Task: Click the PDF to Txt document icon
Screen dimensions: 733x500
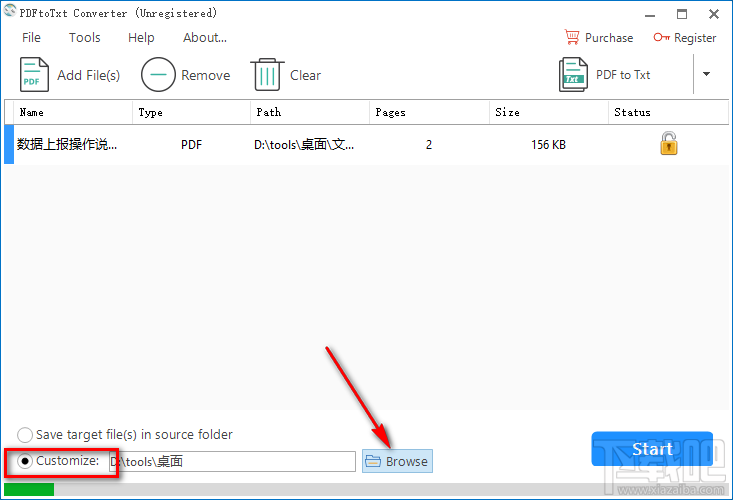Action: pos(573,74)
